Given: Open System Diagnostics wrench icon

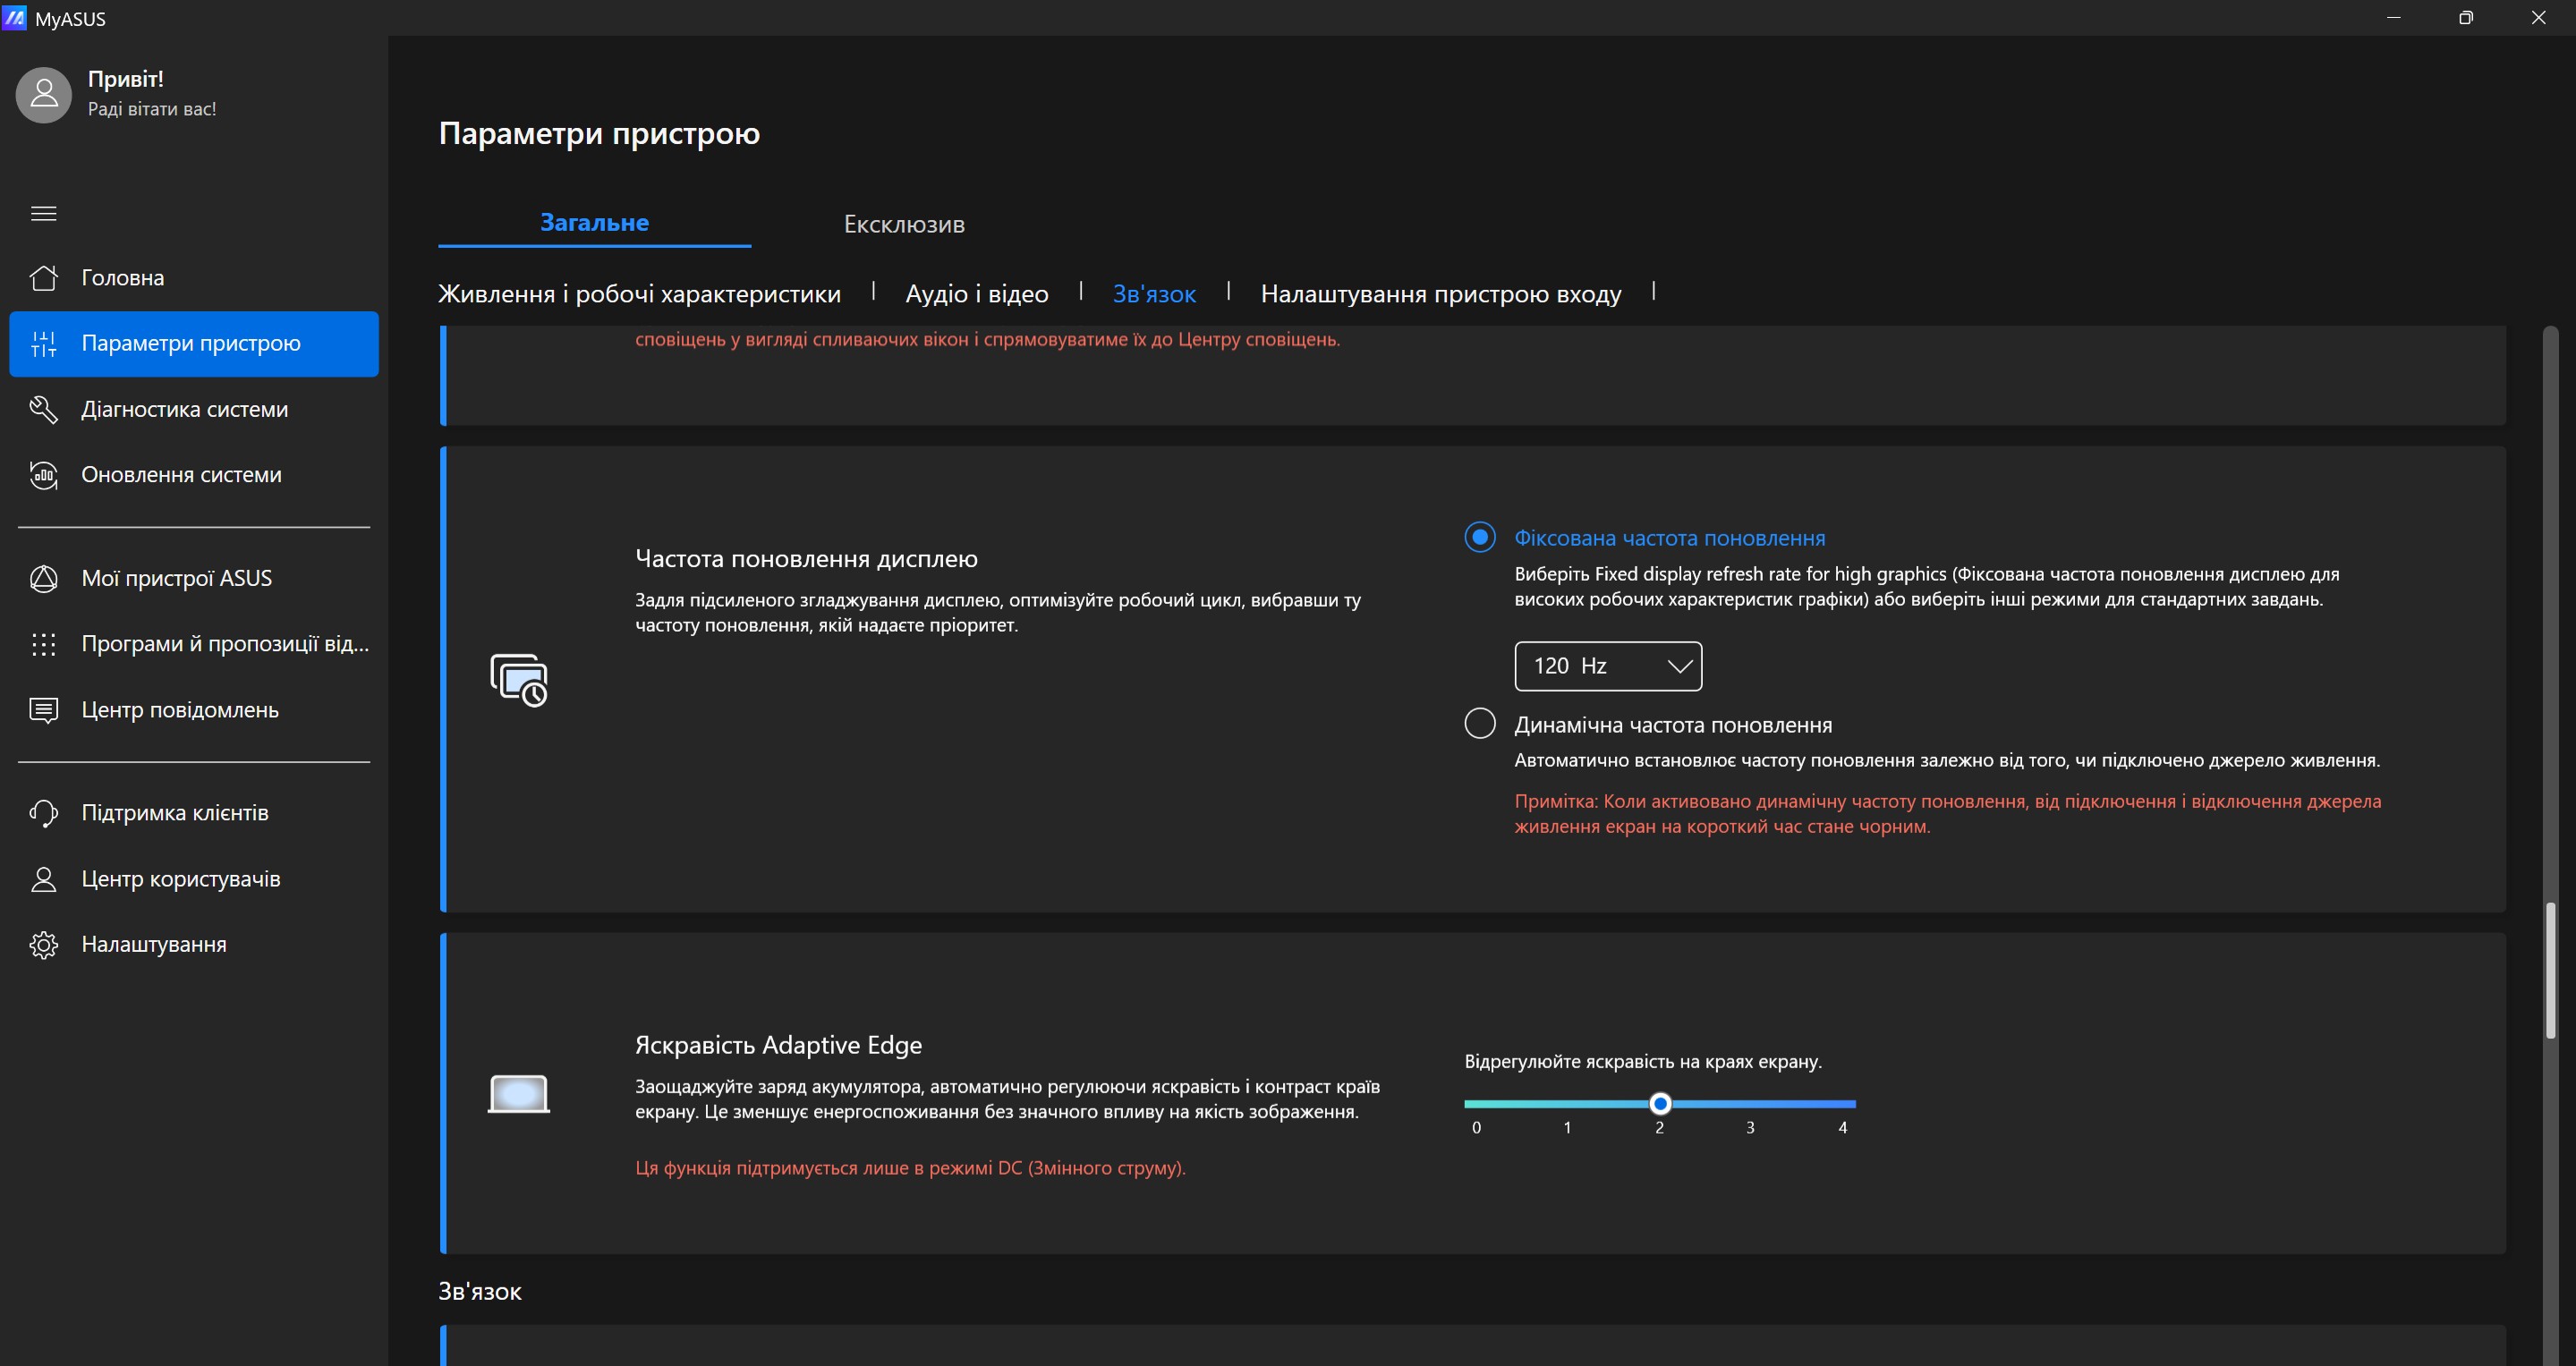Looking at the screenshot, I should (44, 409).
